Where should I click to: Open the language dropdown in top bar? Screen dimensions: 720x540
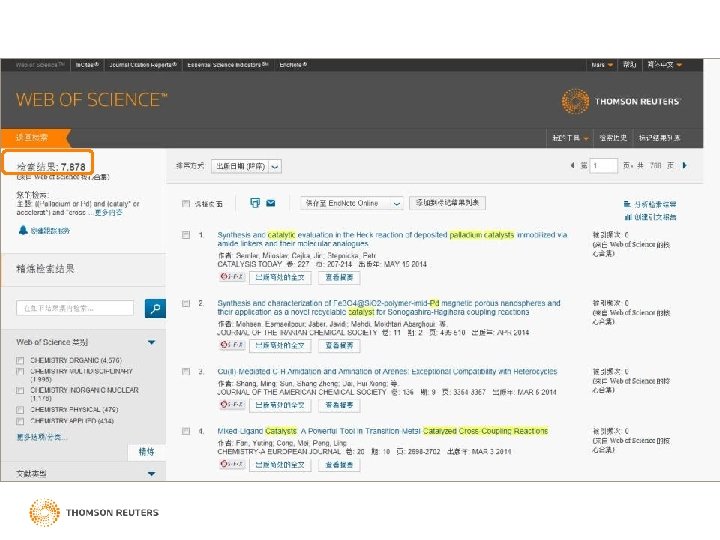pyautogui.click(x=664, y=65)
